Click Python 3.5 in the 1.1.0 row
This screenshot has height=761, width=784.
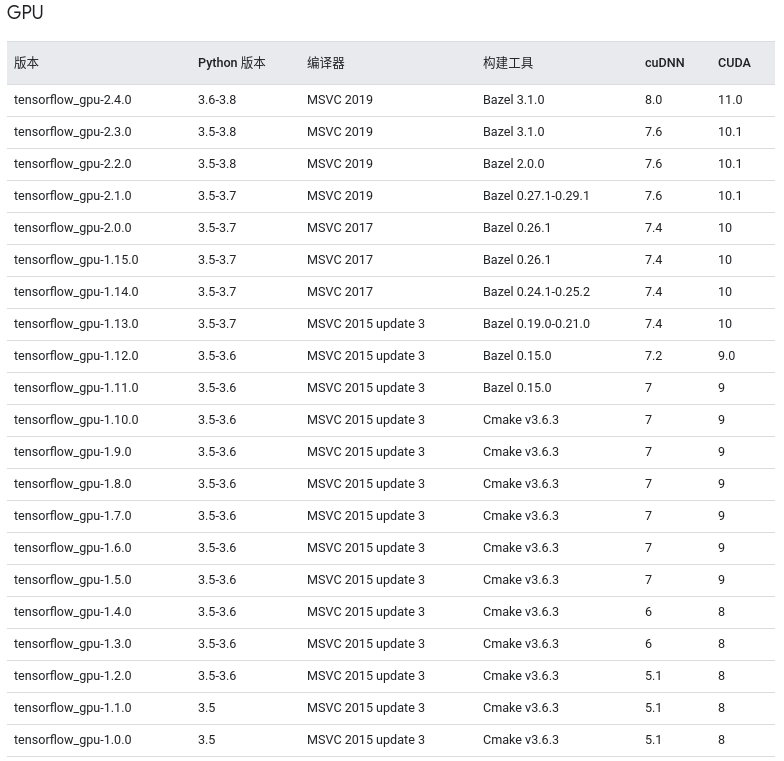pos(206,708)
